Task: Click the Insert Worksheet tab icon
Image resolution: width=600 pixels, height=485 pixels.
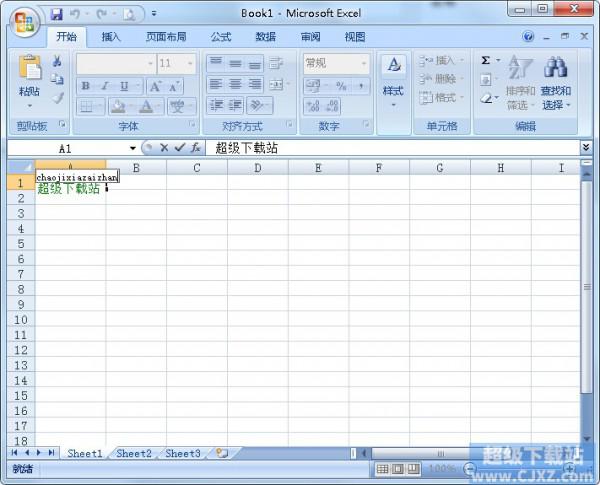Action: tap(221, 453)
